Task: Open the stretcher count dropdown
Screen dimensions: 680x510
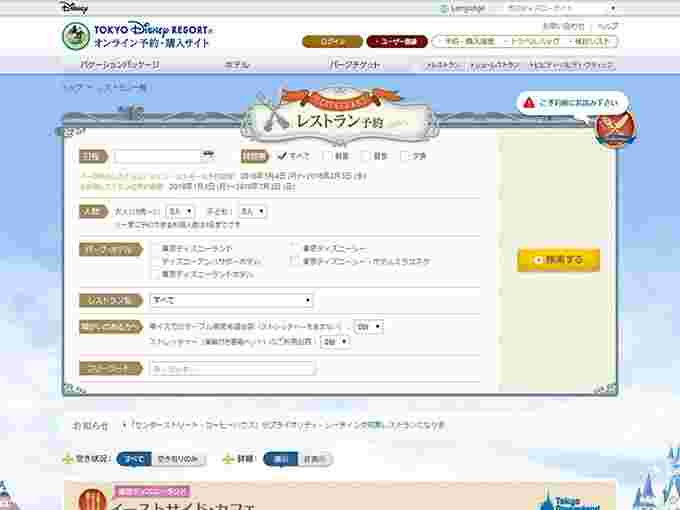Action: point(335,342)
